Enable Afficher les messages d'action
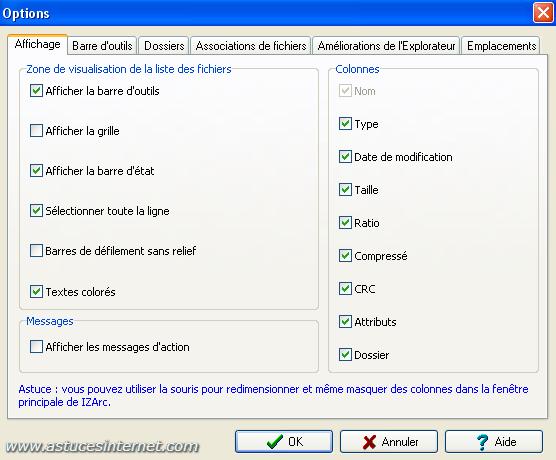This screenshot has height=460, width=556. tap(36, 347)
